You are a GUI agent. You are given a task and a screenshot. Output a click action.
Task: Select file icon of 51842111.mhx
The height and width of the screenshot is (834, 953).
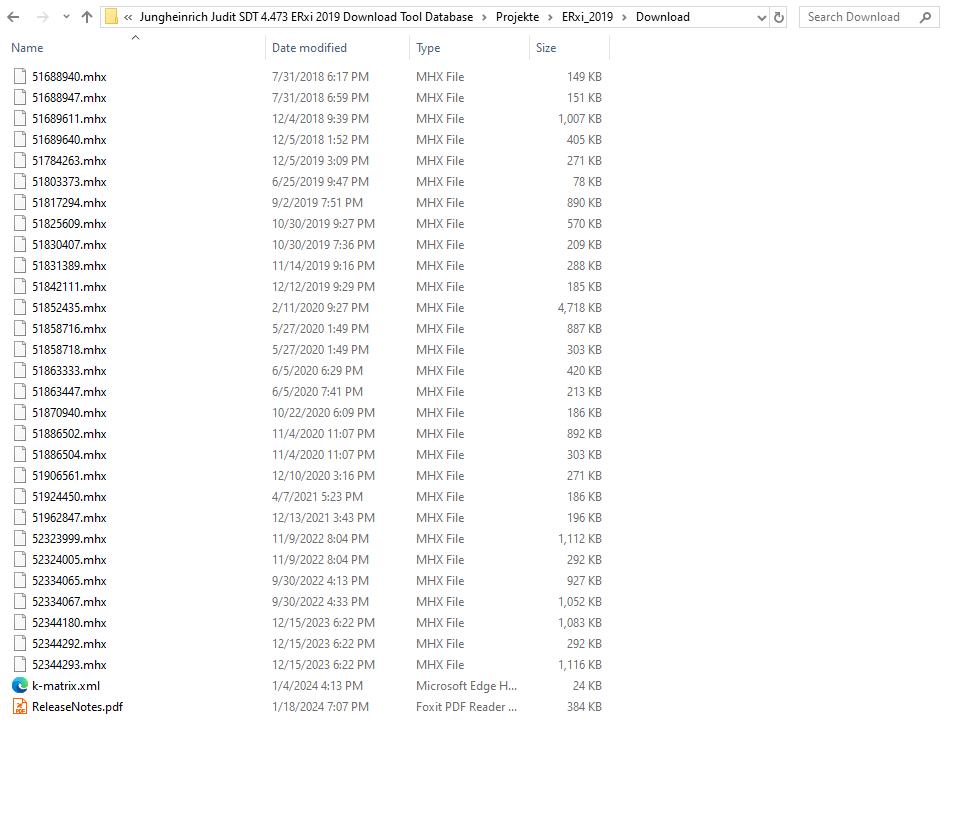(x=20, y=286)
